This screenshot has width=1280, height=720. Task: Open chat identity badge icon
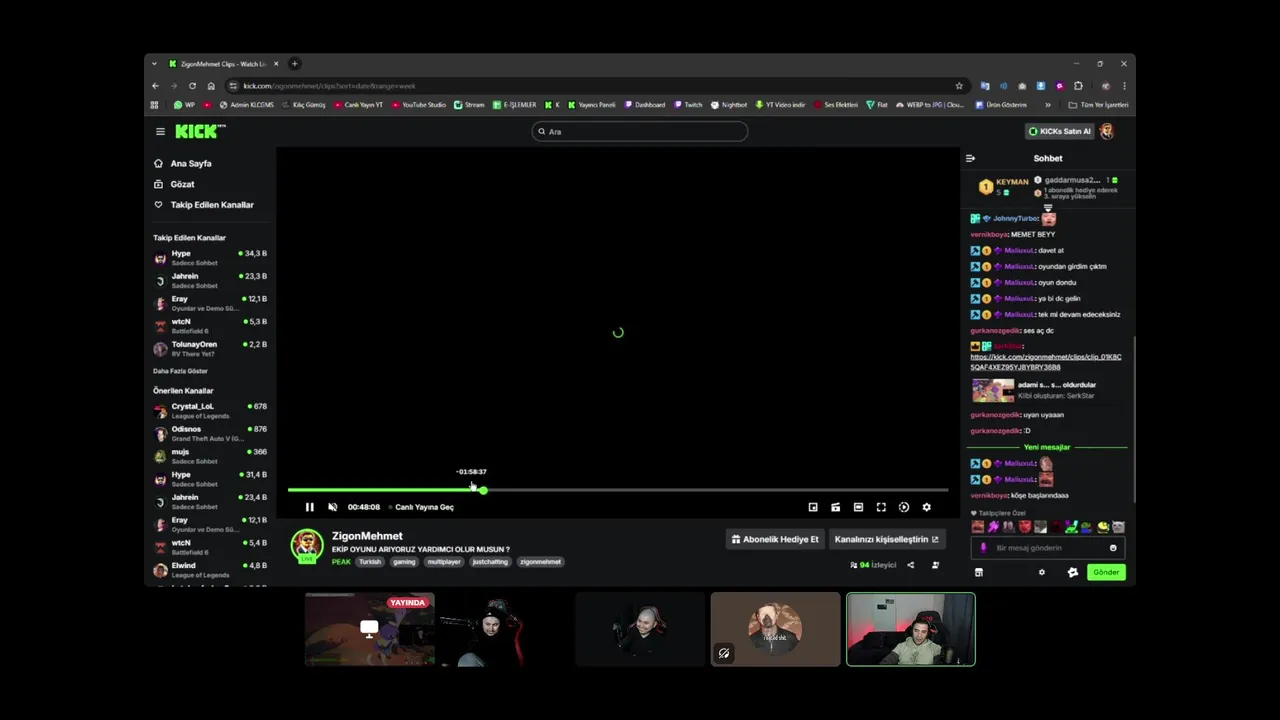tap(1073, 572)
